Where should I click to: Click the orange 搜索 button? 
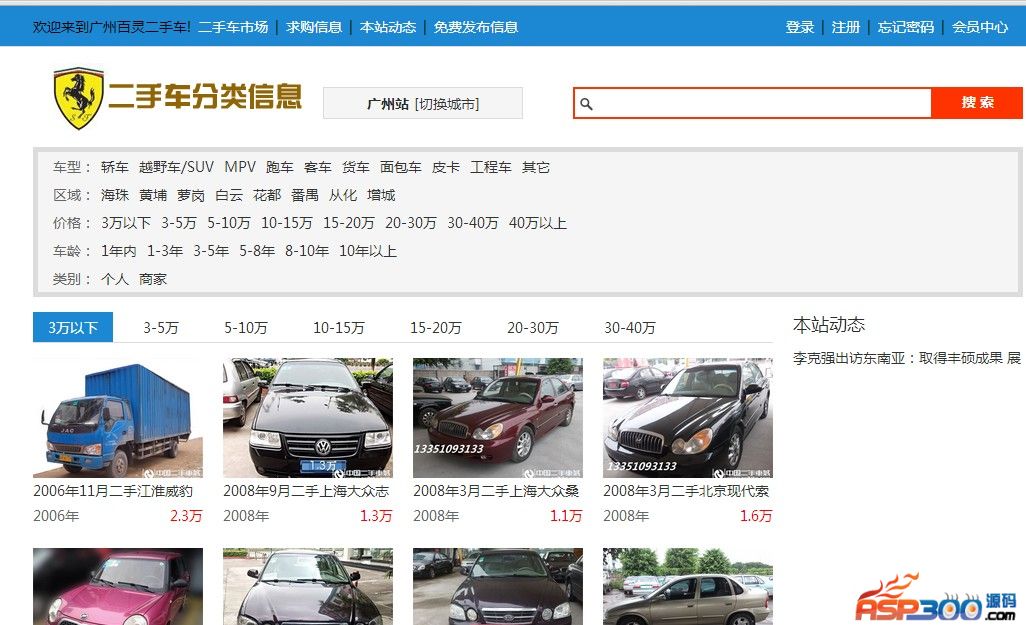pyautogui.click(x=977, y=103)
